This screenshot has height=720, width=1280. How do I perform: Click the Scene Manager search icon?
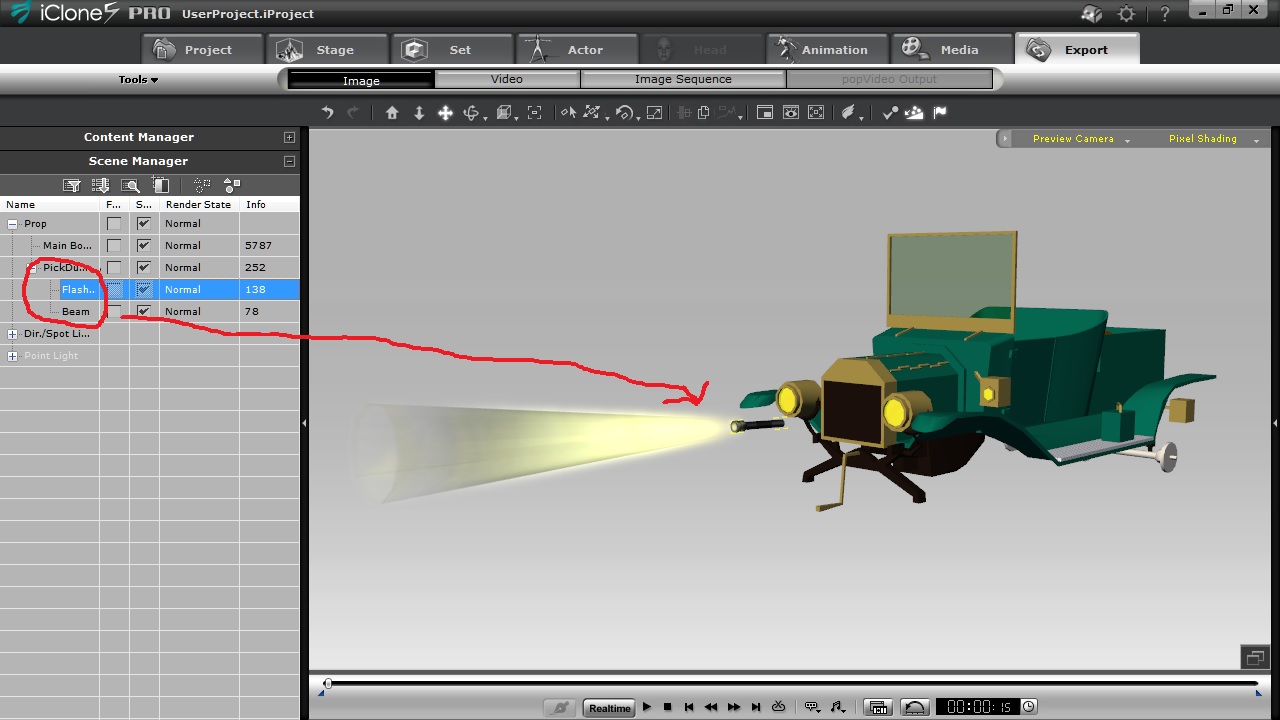pyautogui.click(x=130, y=185)
